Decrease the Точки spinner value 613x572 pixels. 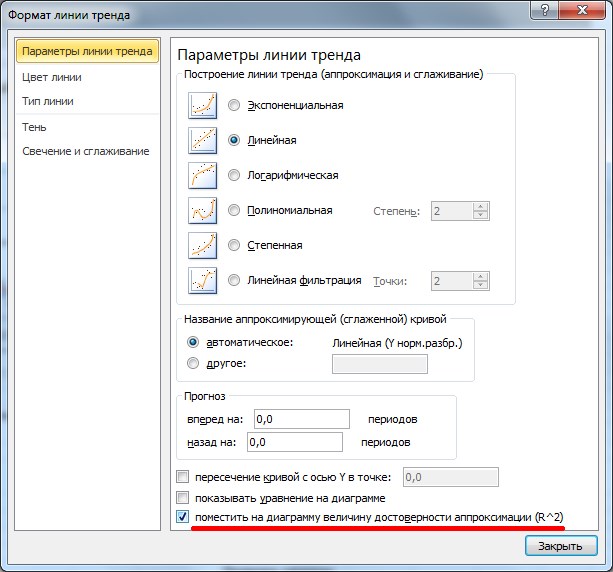pyautogui.click(x=480, y=285)
